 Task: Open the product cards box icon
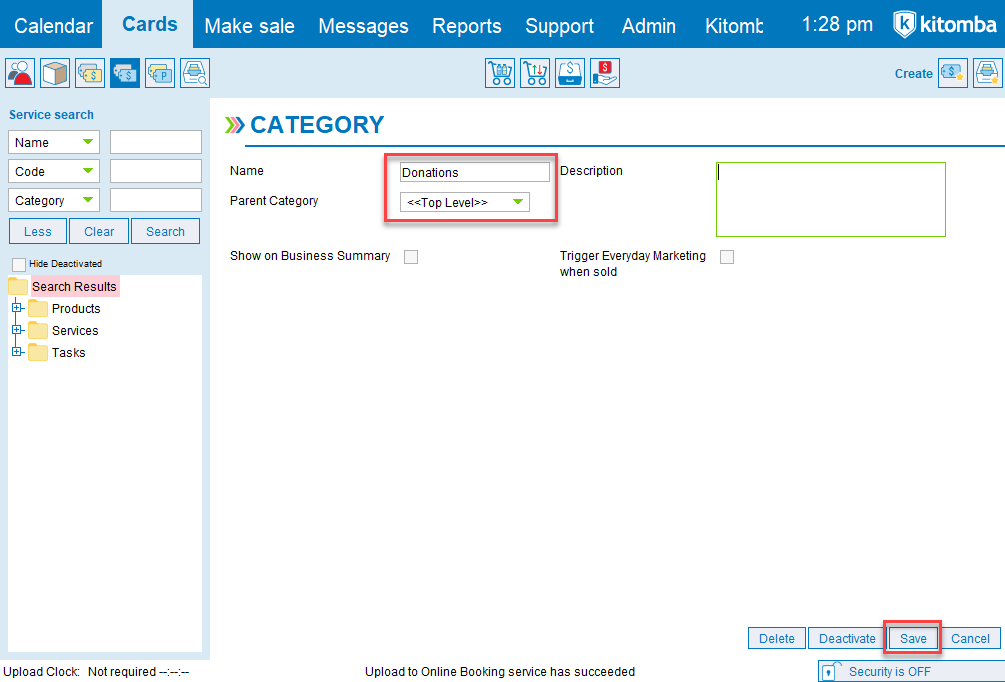pyautogui.click(x=55, y=73)
